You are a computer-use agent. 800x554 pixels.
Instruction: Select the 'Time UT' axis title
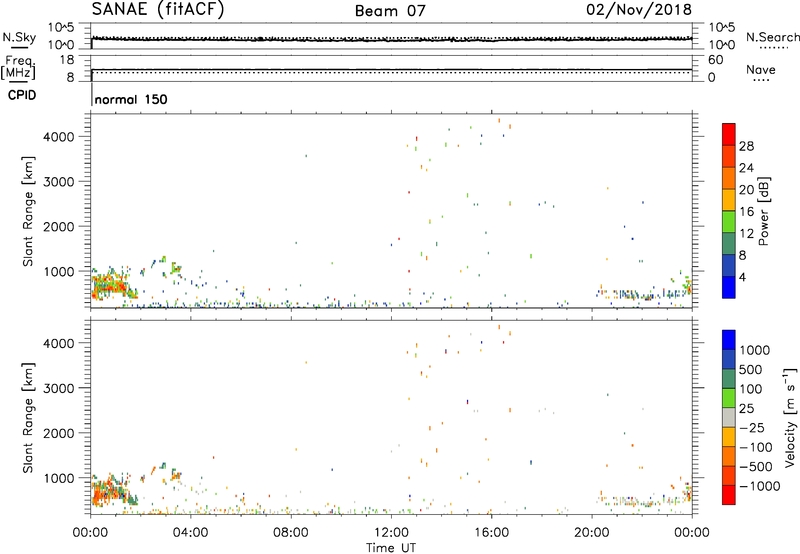pos(391,548)
